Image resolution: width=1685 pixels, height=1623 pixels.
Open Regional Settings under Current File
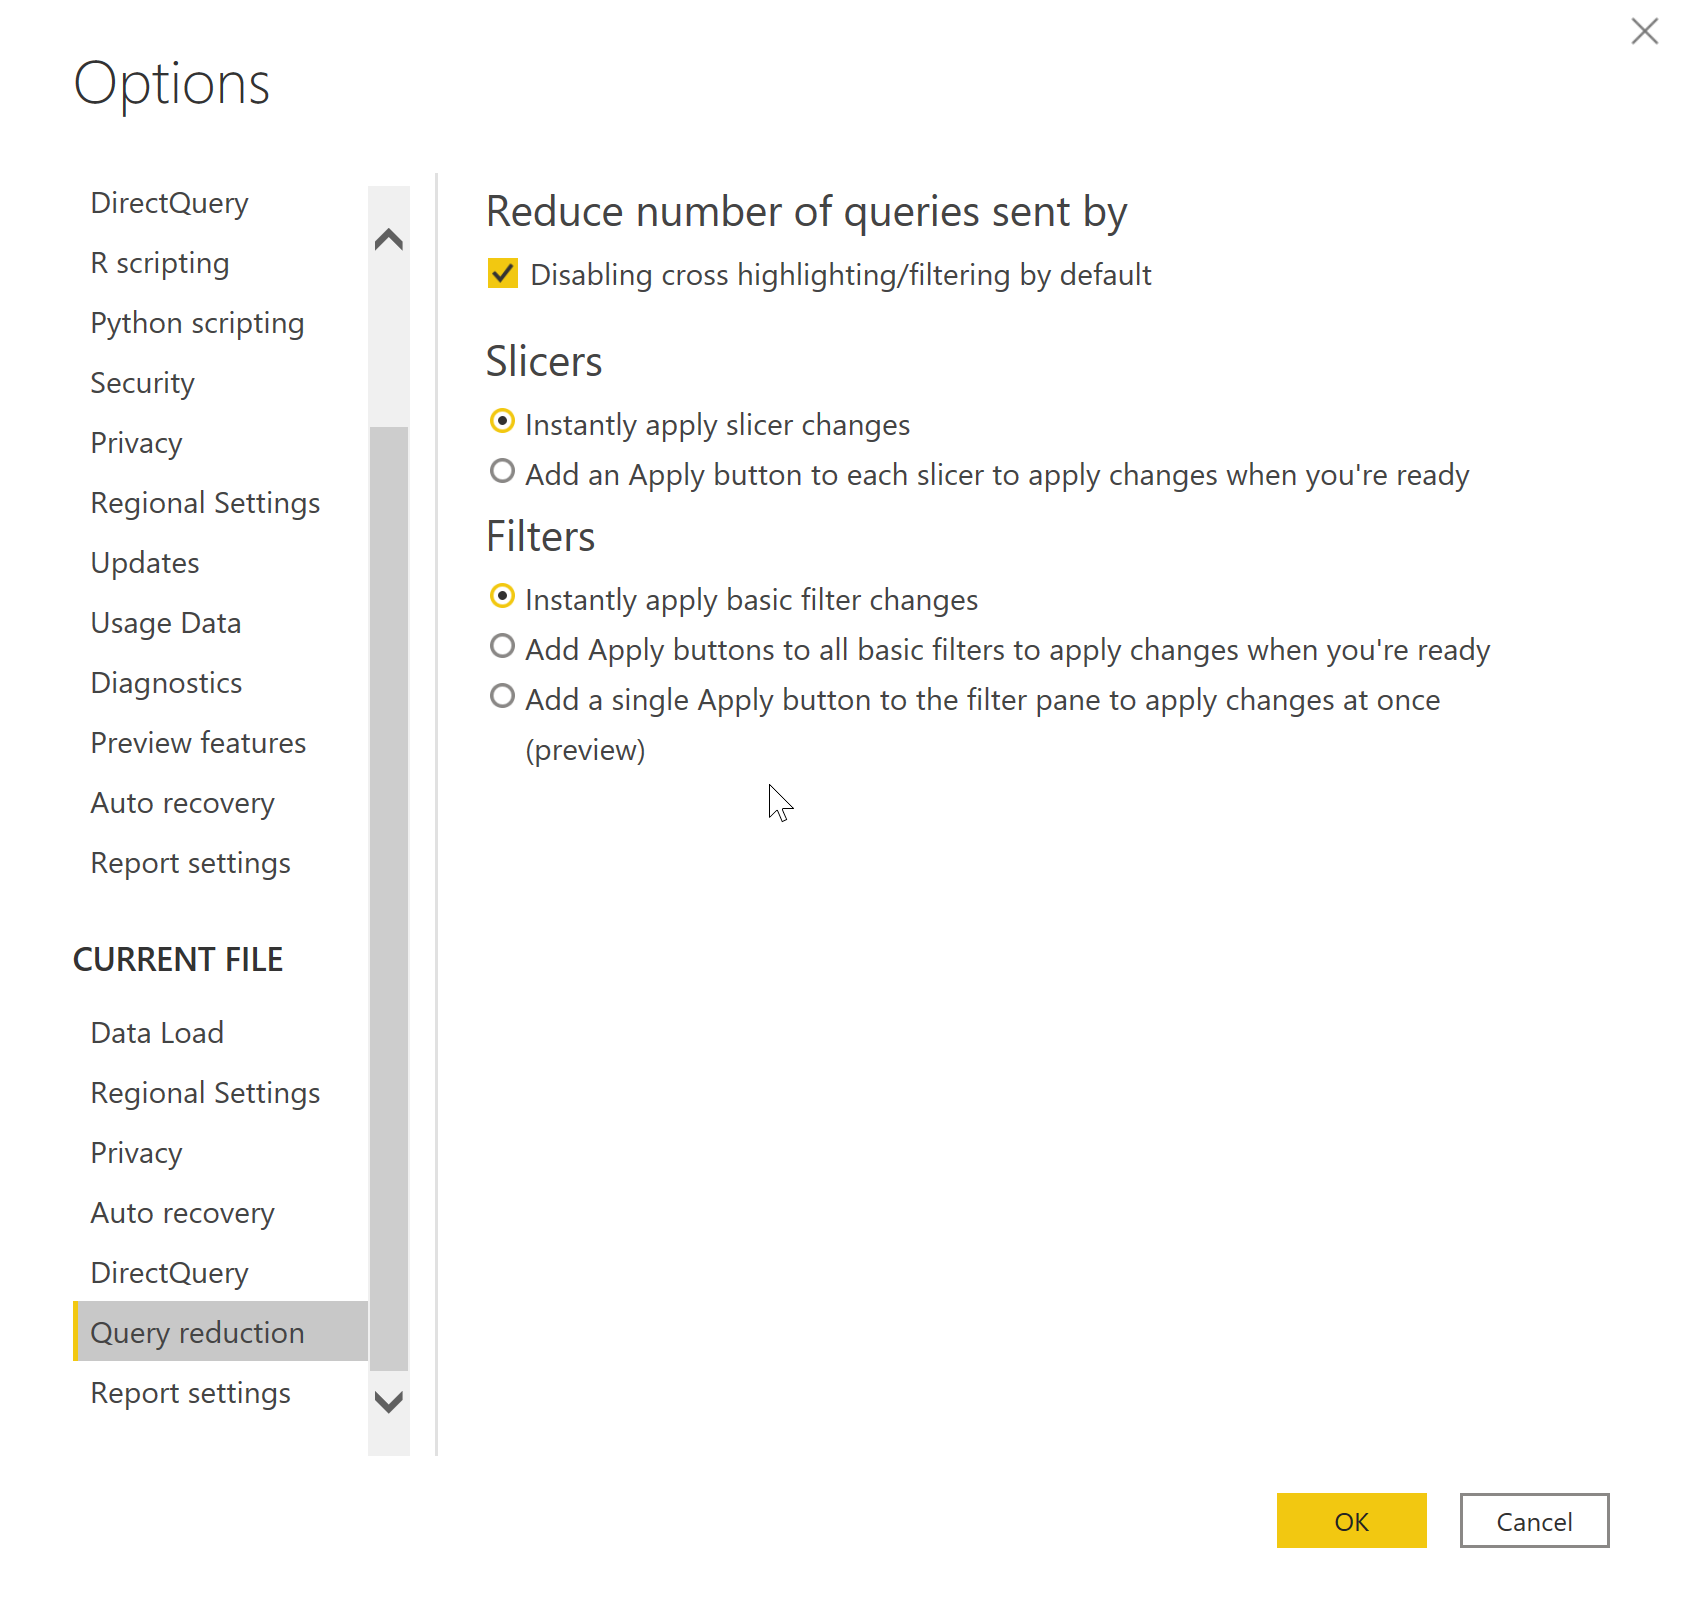(205, 1093)
